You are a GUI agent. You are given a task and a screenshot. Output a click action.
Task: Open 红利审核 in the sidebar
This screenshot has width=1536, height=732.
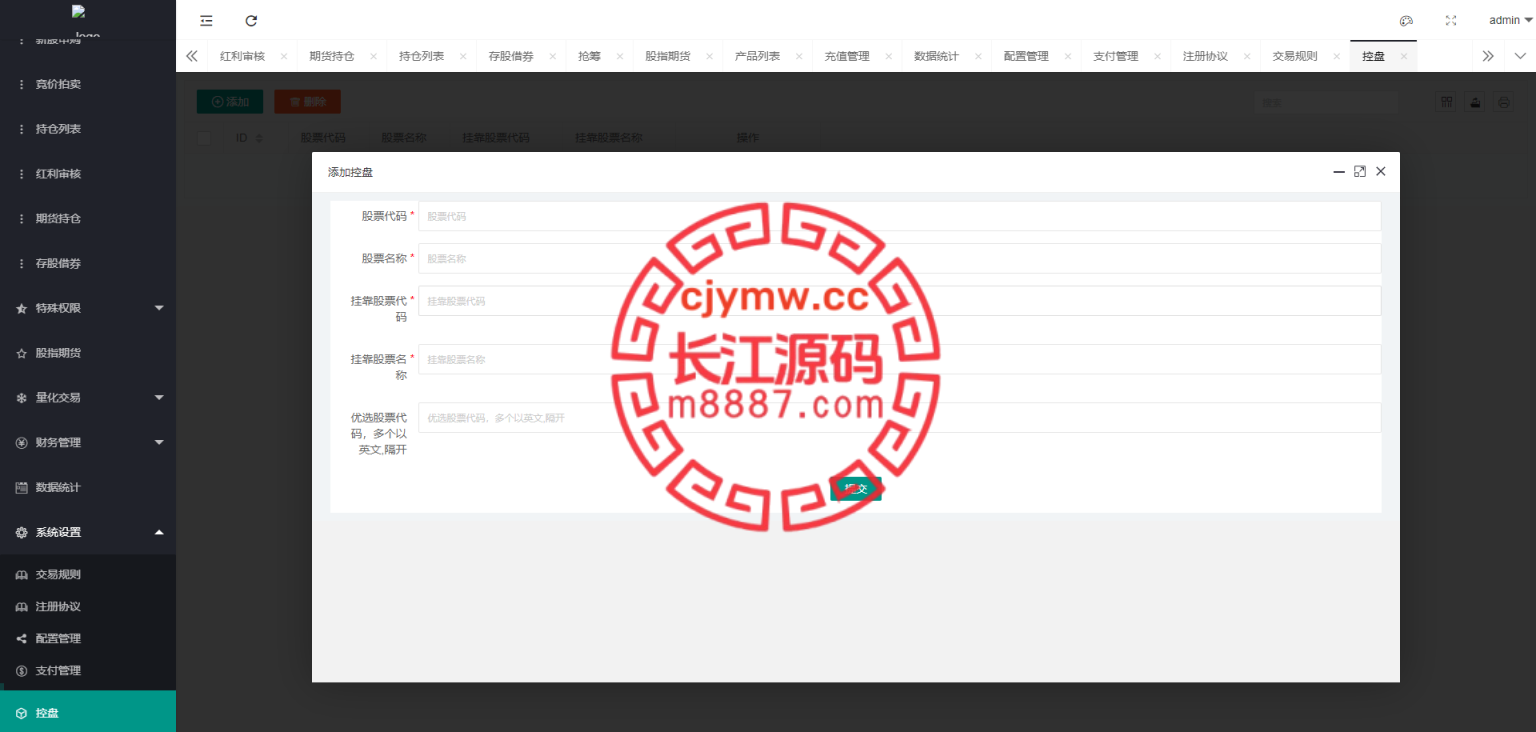88,174
